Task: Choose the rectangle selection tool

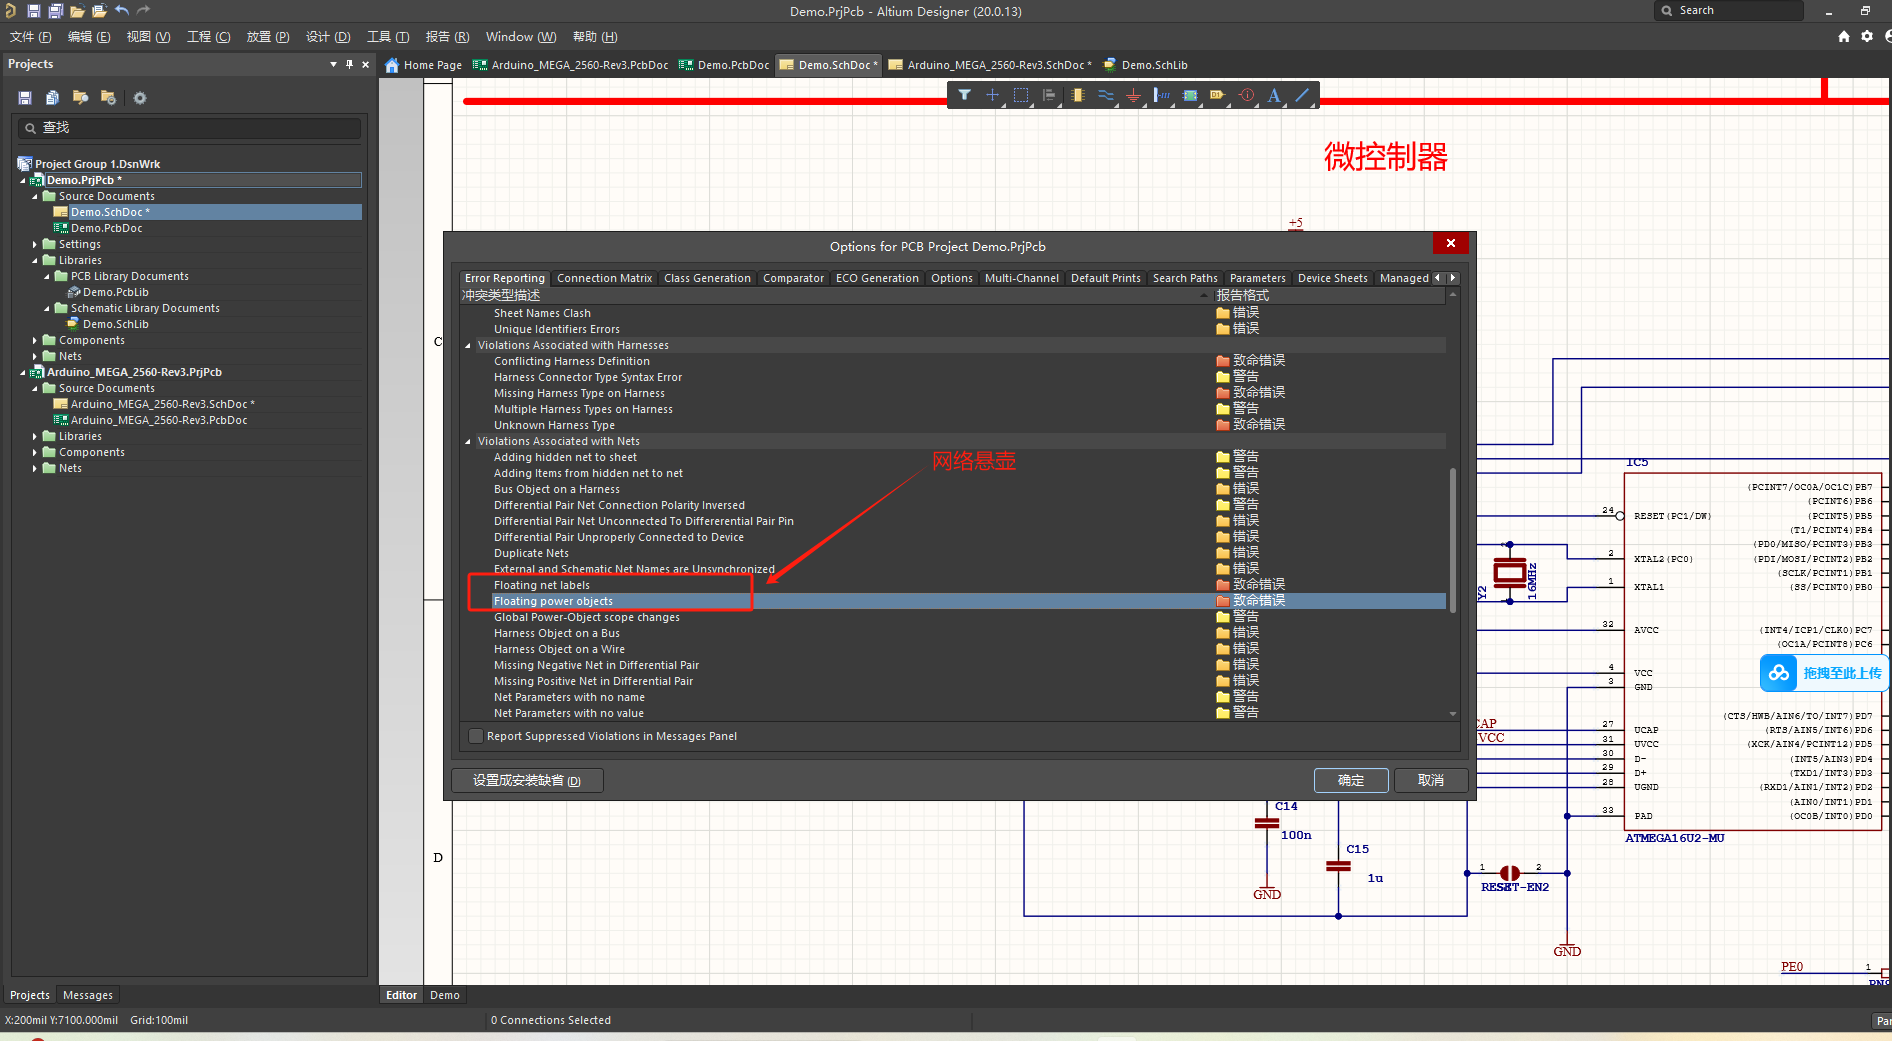Action: (1020, 95)
